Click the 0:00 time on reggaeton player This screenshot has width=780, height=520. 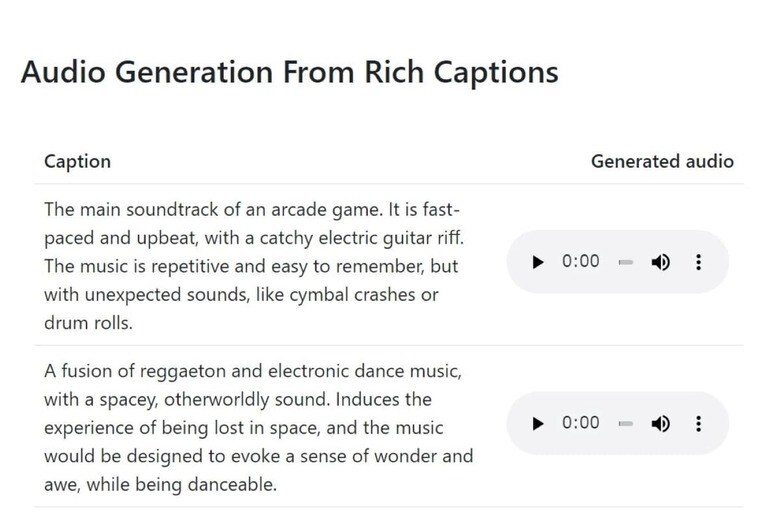click(x=581, y=423)
